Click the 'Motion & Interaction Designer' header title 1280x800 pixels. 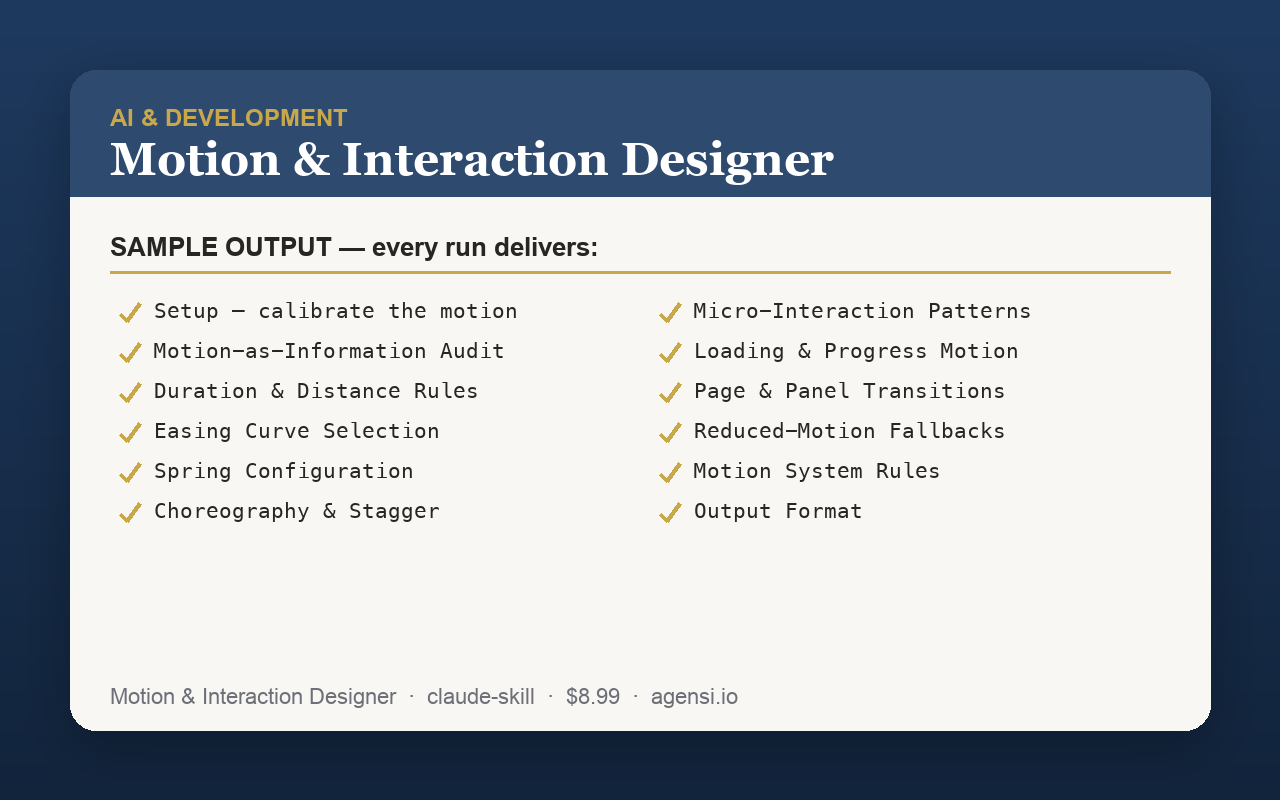click(x=471, y=160)
